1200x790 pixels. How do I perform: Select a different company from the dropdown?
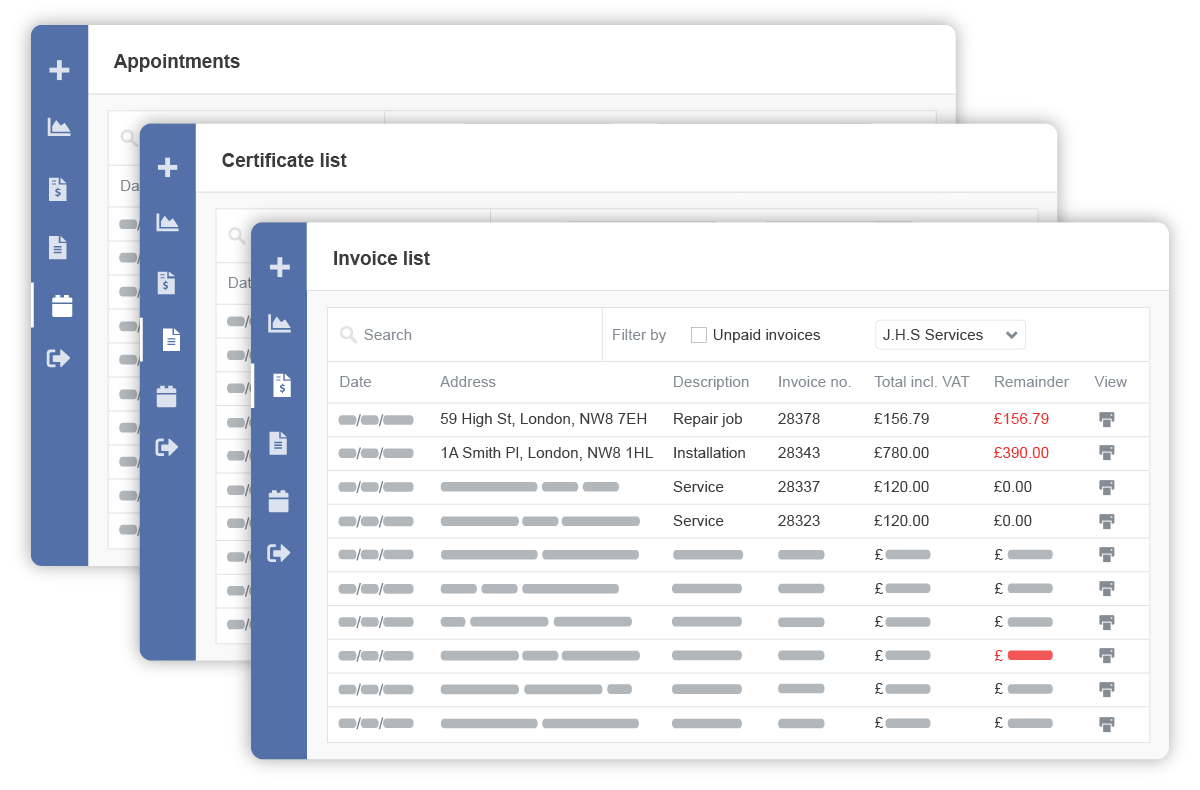(948, 334)
